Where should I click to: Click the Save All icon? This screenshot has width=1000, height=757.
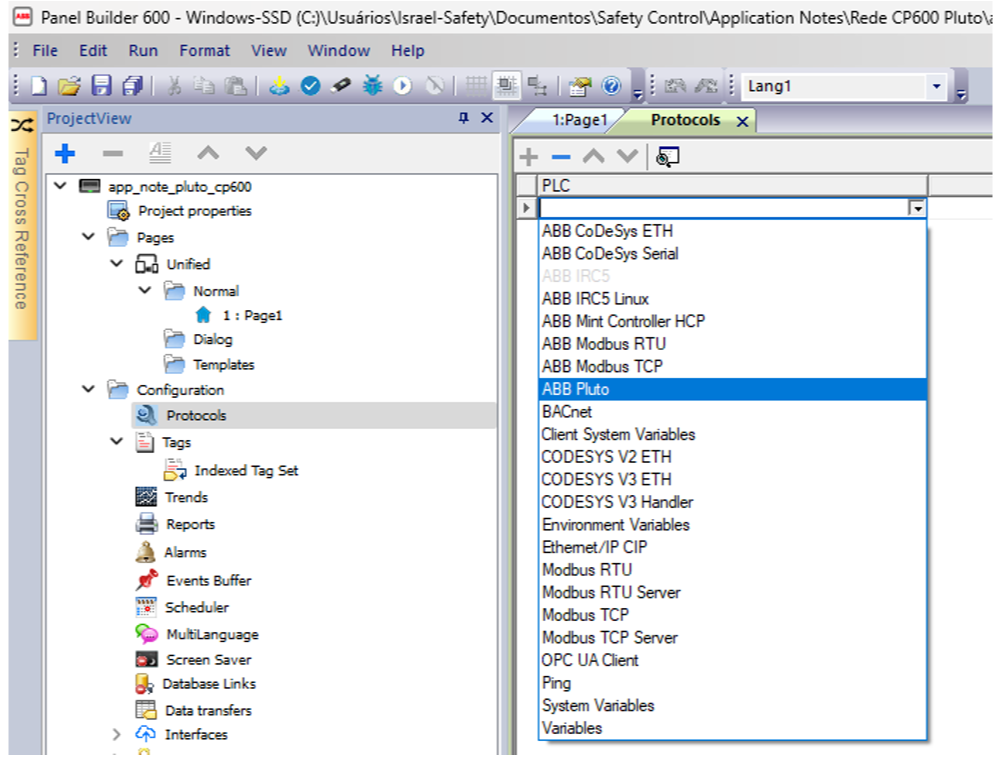pyautogui.click(x=133, y=85)
